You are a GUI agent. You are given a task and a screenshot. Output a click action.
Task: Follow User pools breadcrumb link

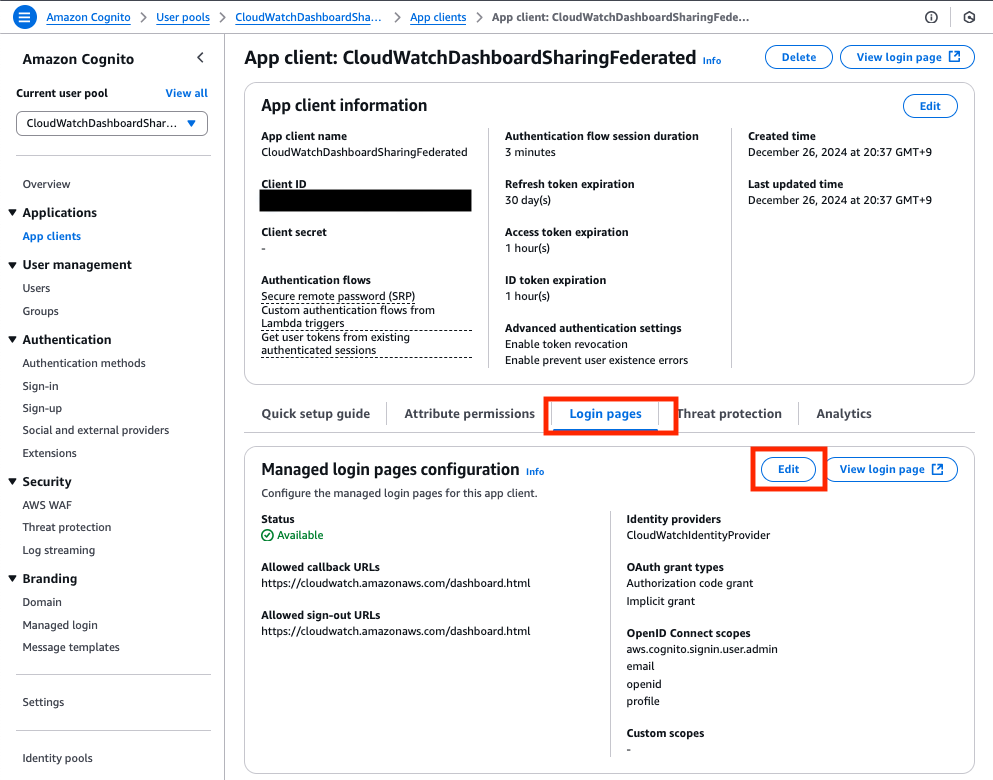click(182, 17)
